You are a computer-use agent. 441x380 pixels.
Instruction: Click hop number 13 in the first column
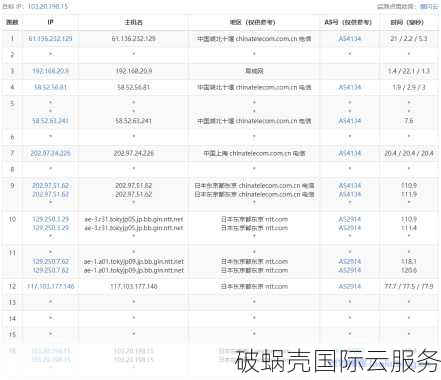coord(12,303)
